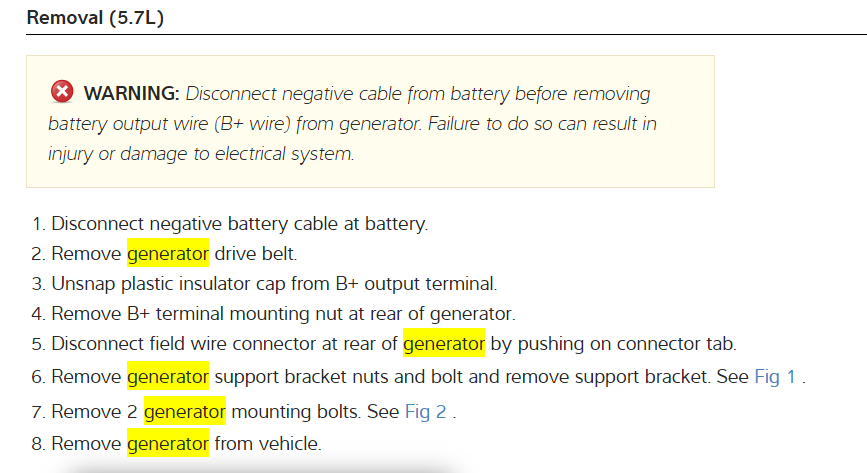
Task: Open the Fig 2 link
Action: click(426, 411)
